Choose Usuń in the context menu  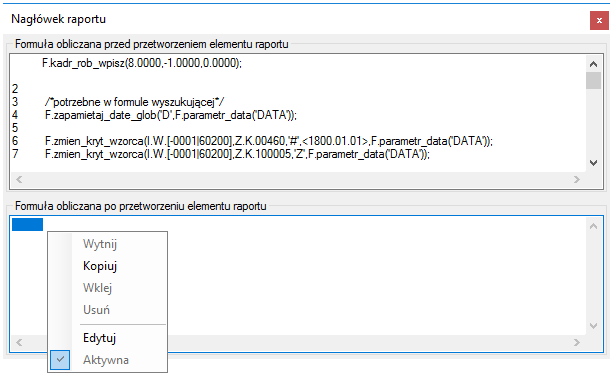[x=96, y=310]
